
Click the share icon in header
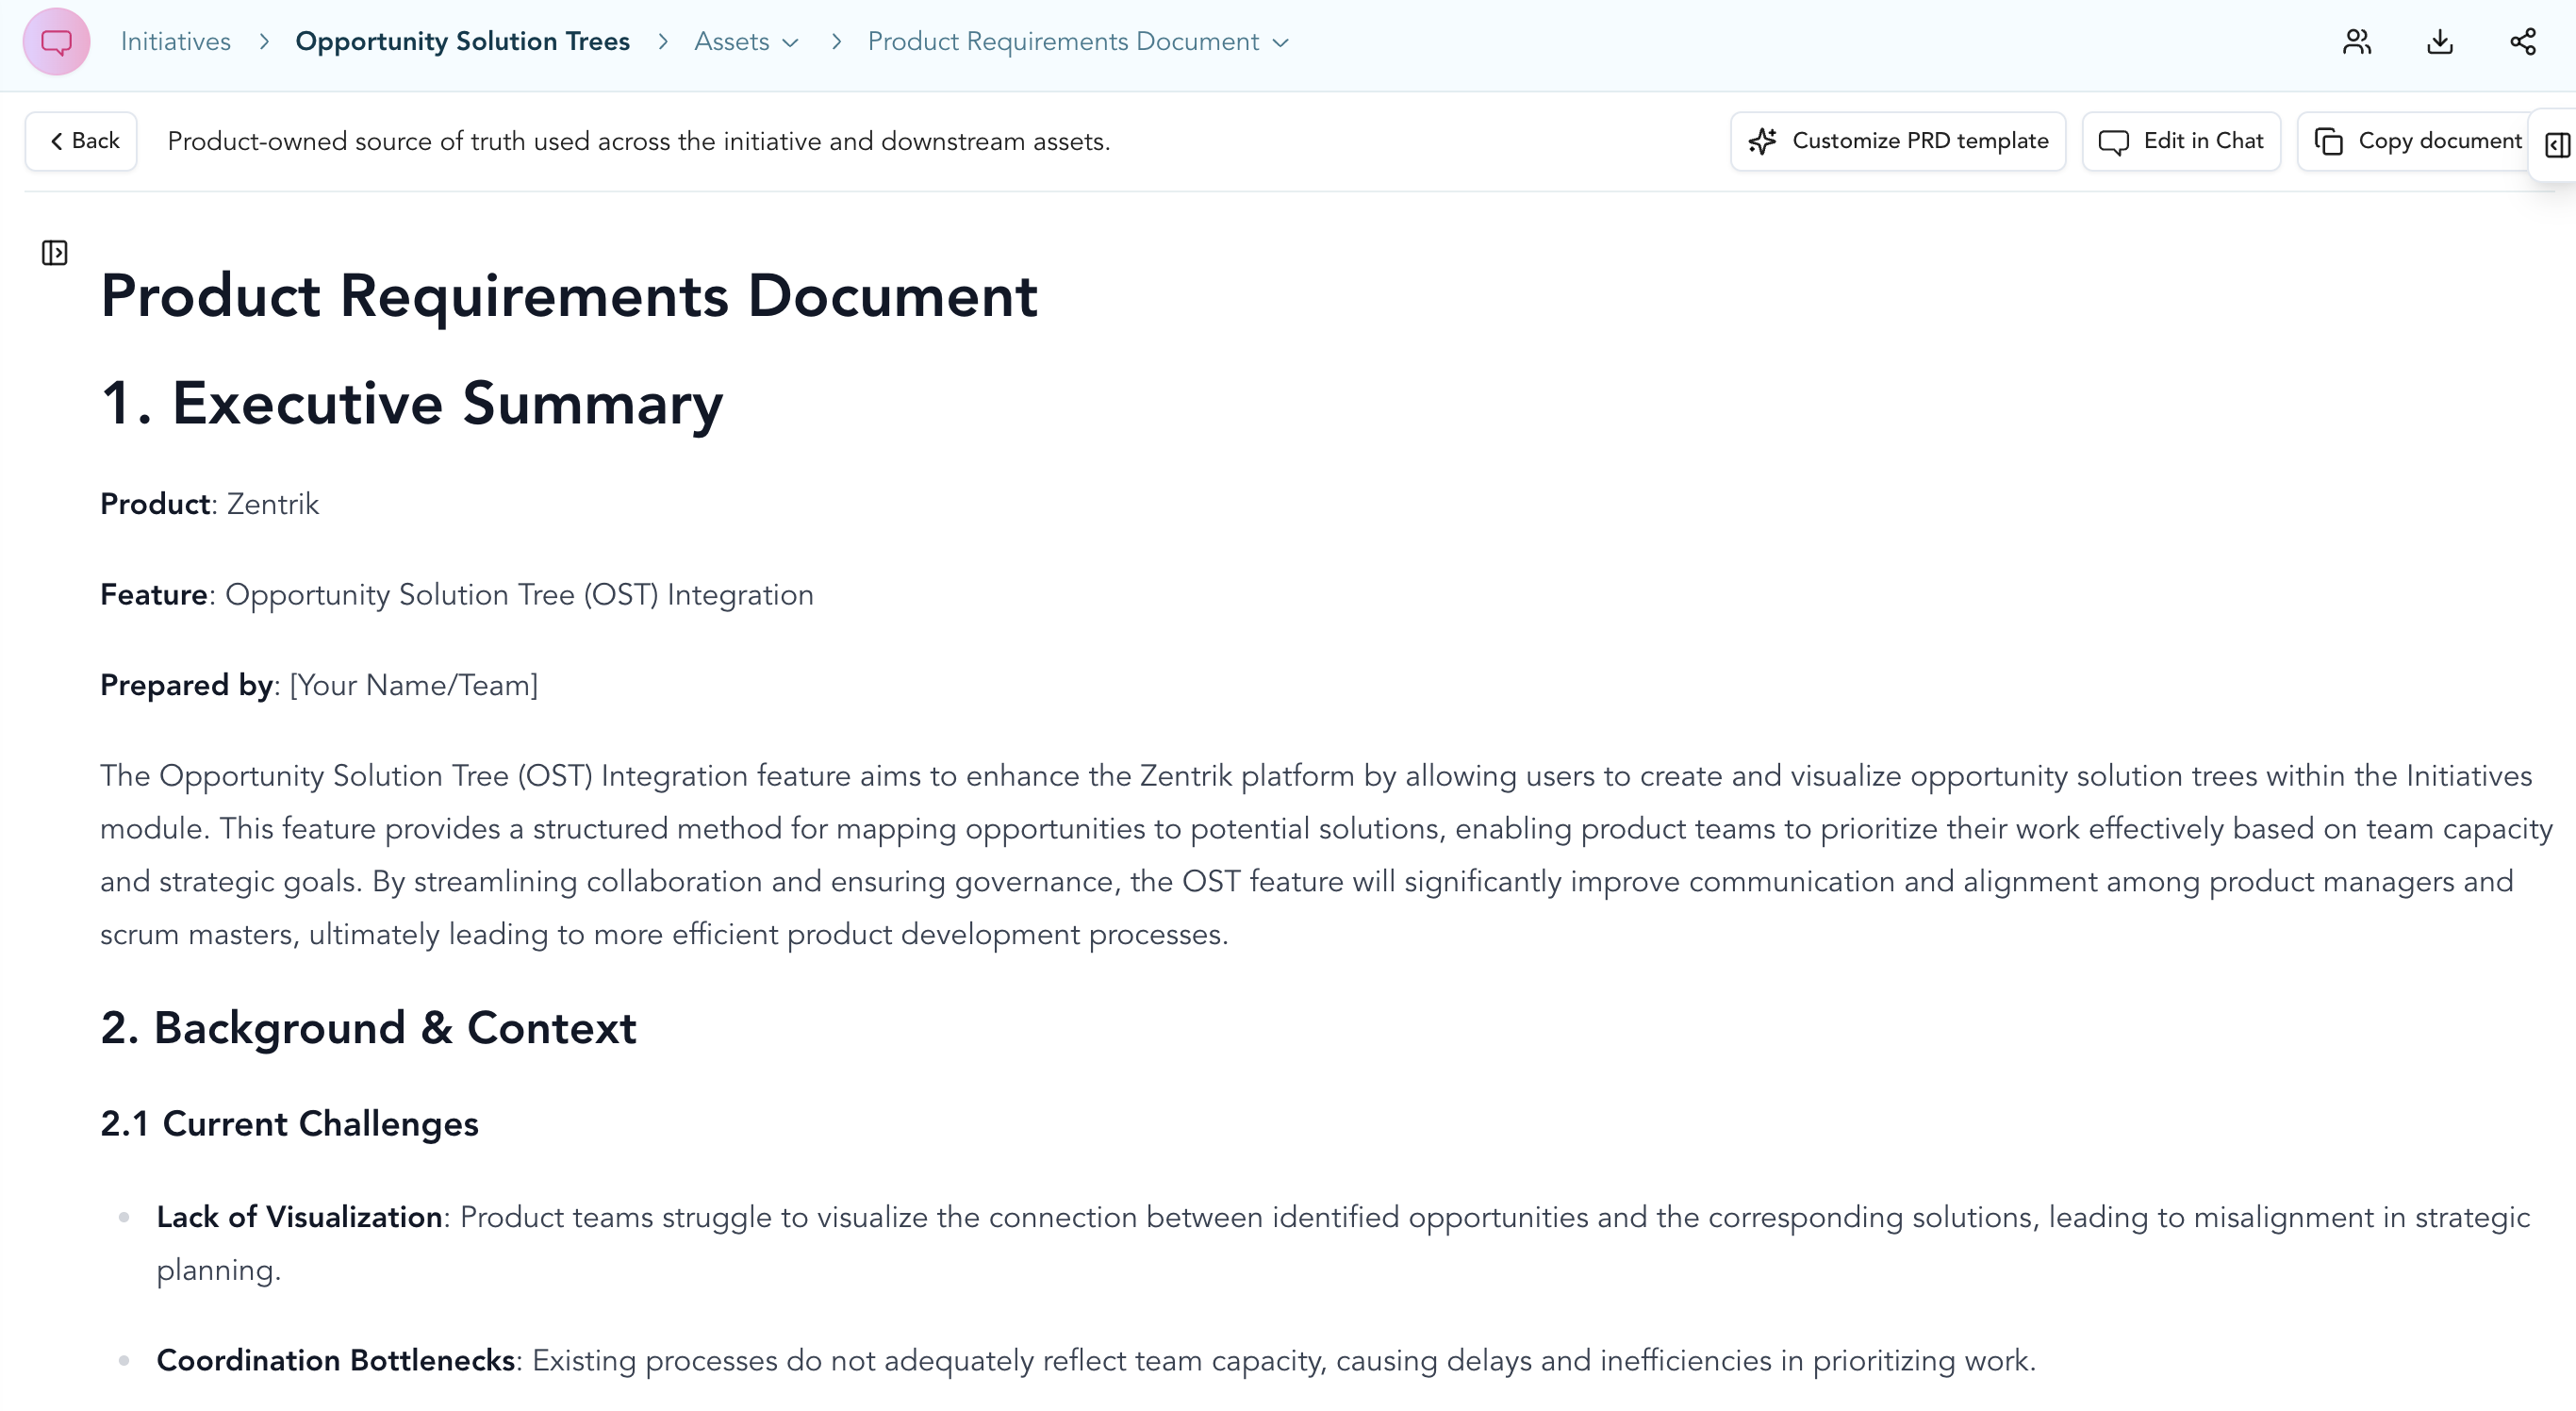[x=2522, y=42]
